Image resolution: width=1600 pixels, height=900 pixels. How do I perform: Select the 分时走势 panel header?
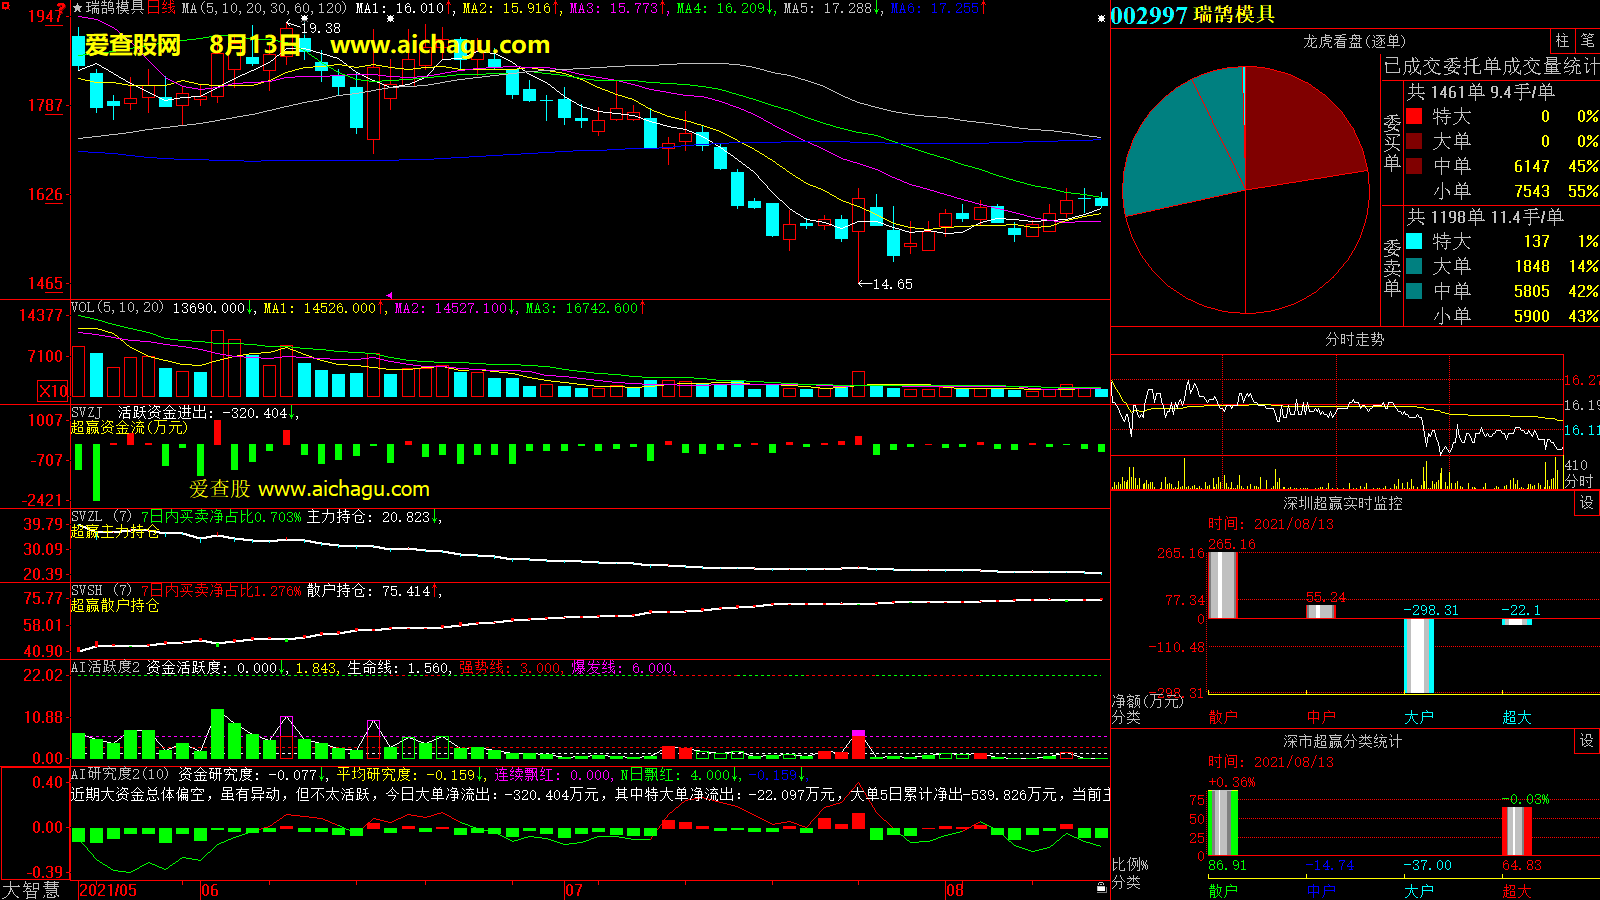1354,340
